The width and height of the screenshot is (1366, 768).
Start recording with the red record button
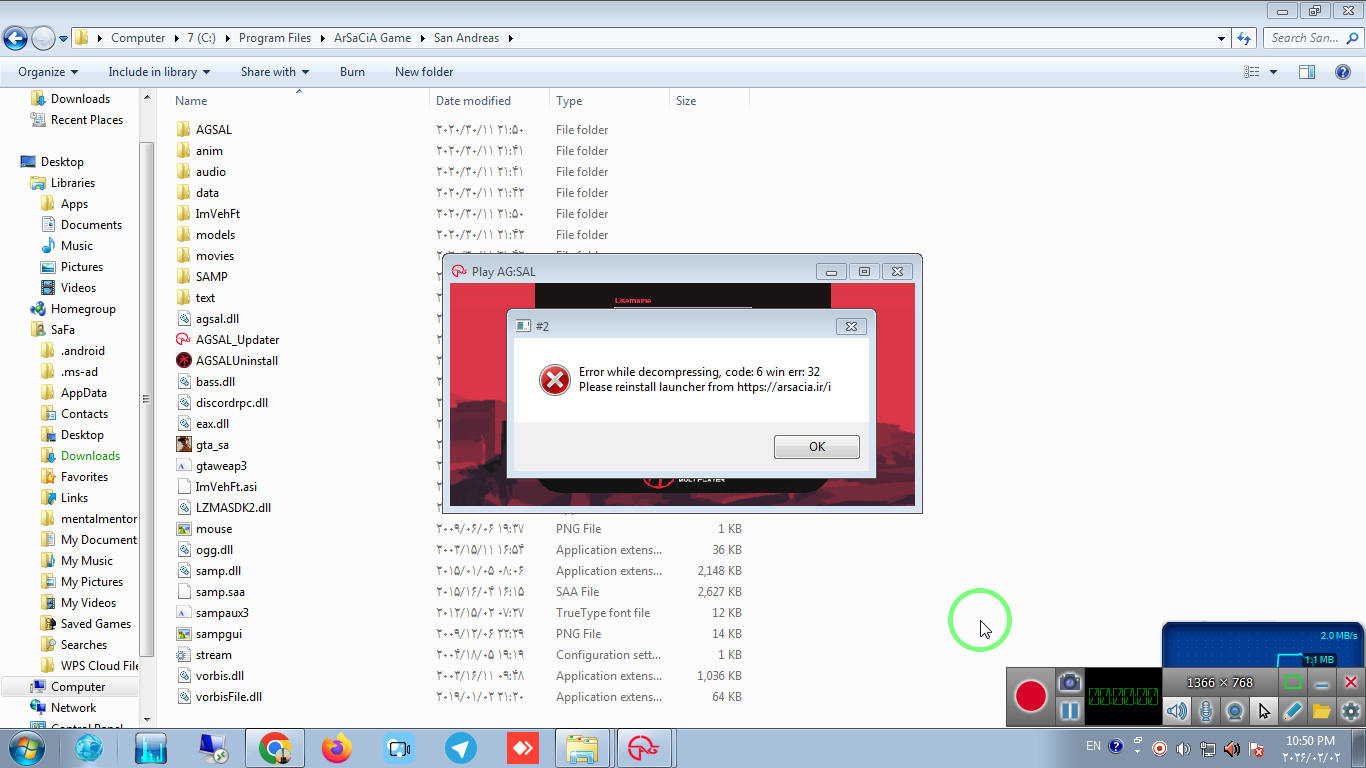pos(1030,696)
